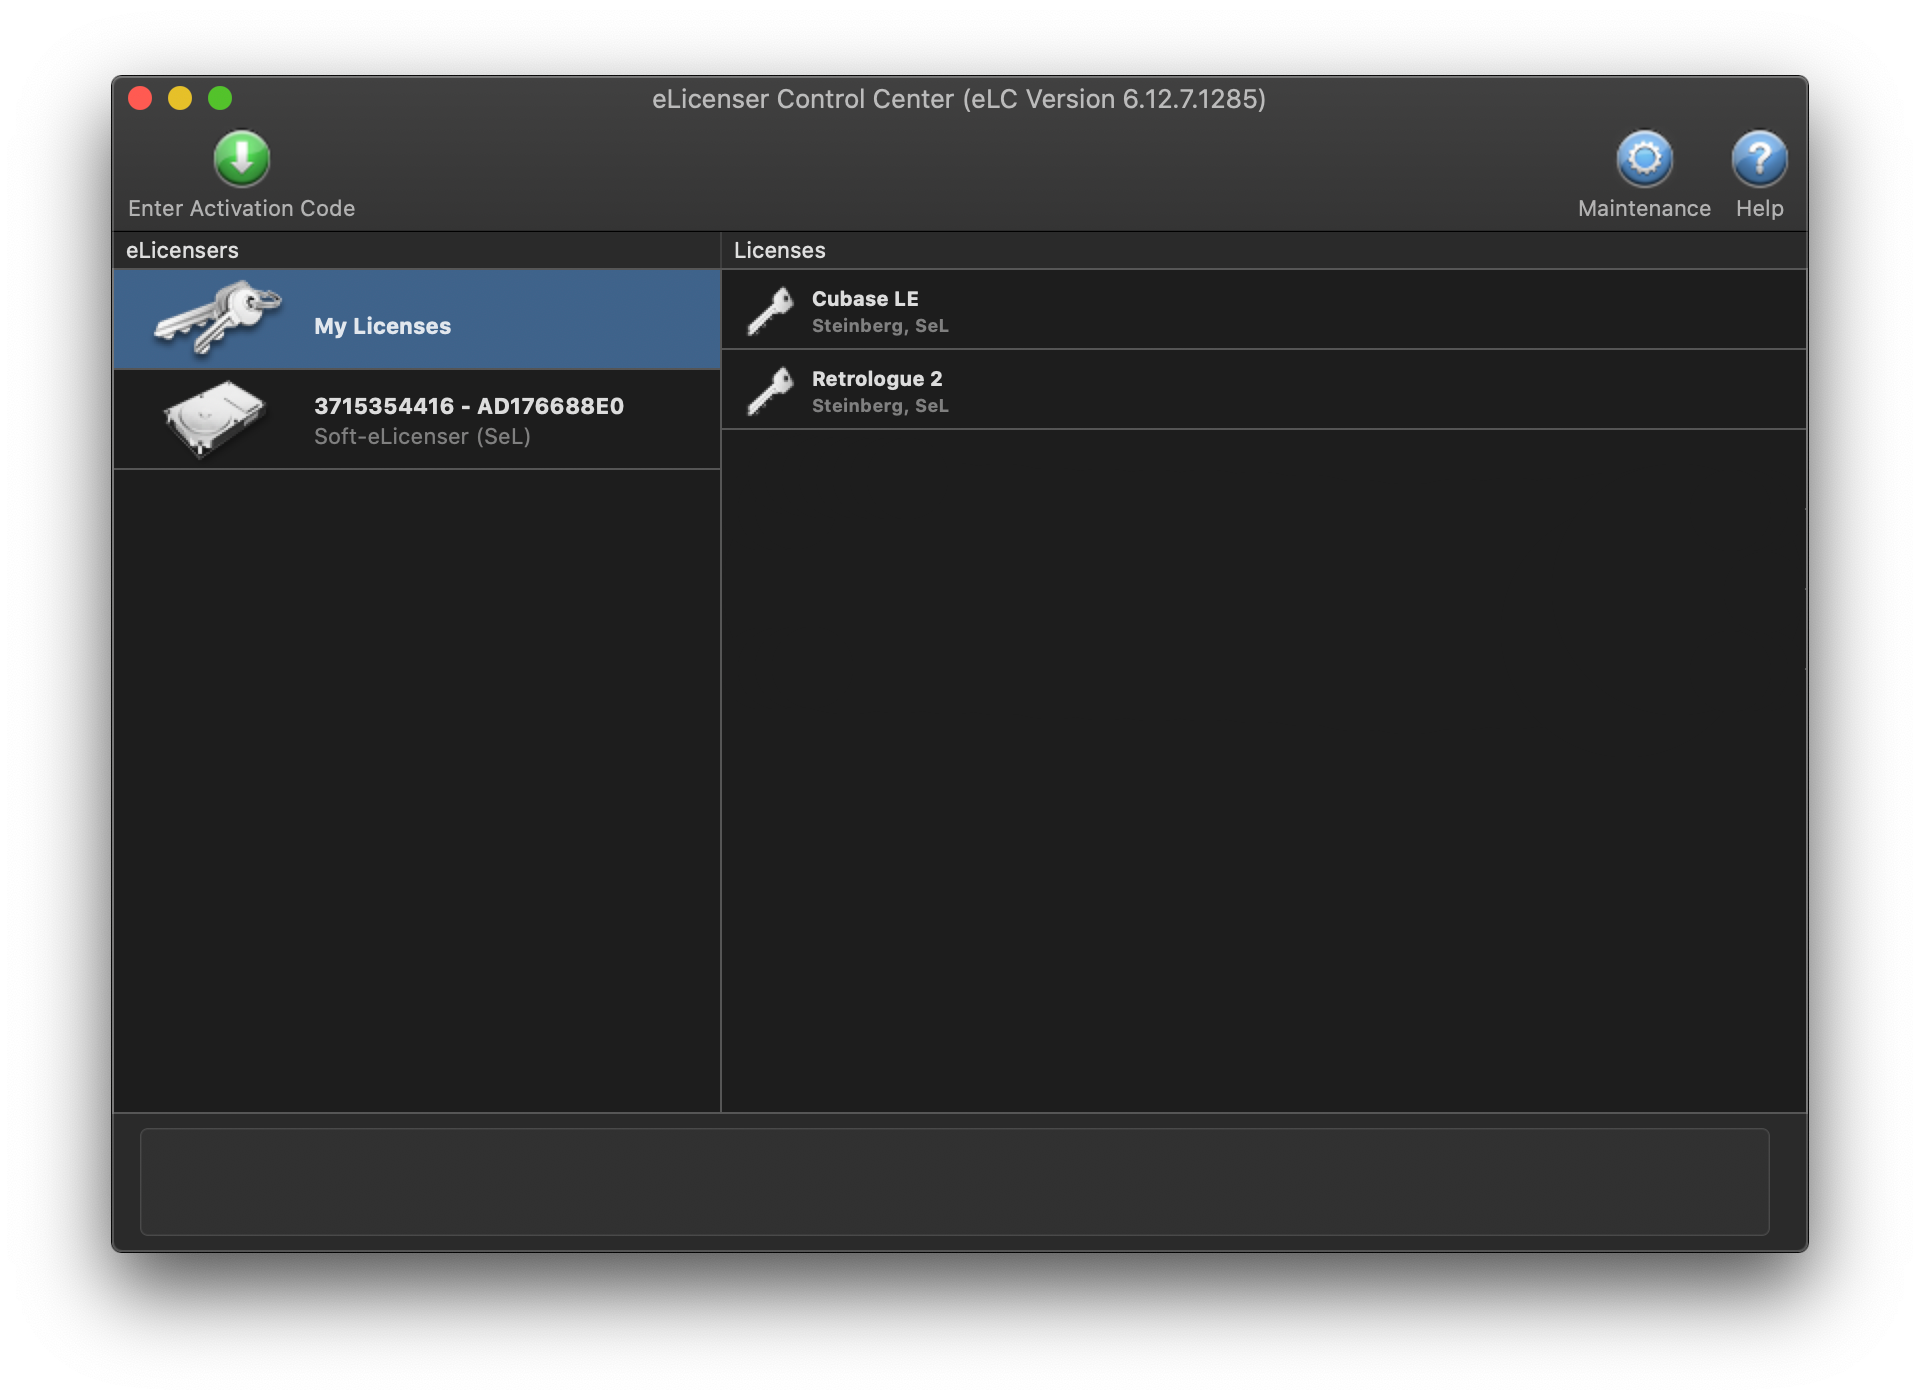Click 'Steinberg, SeL' under Retrologue 2
The height and width of the screenshot is (1400, 1920).
(880, 406)
